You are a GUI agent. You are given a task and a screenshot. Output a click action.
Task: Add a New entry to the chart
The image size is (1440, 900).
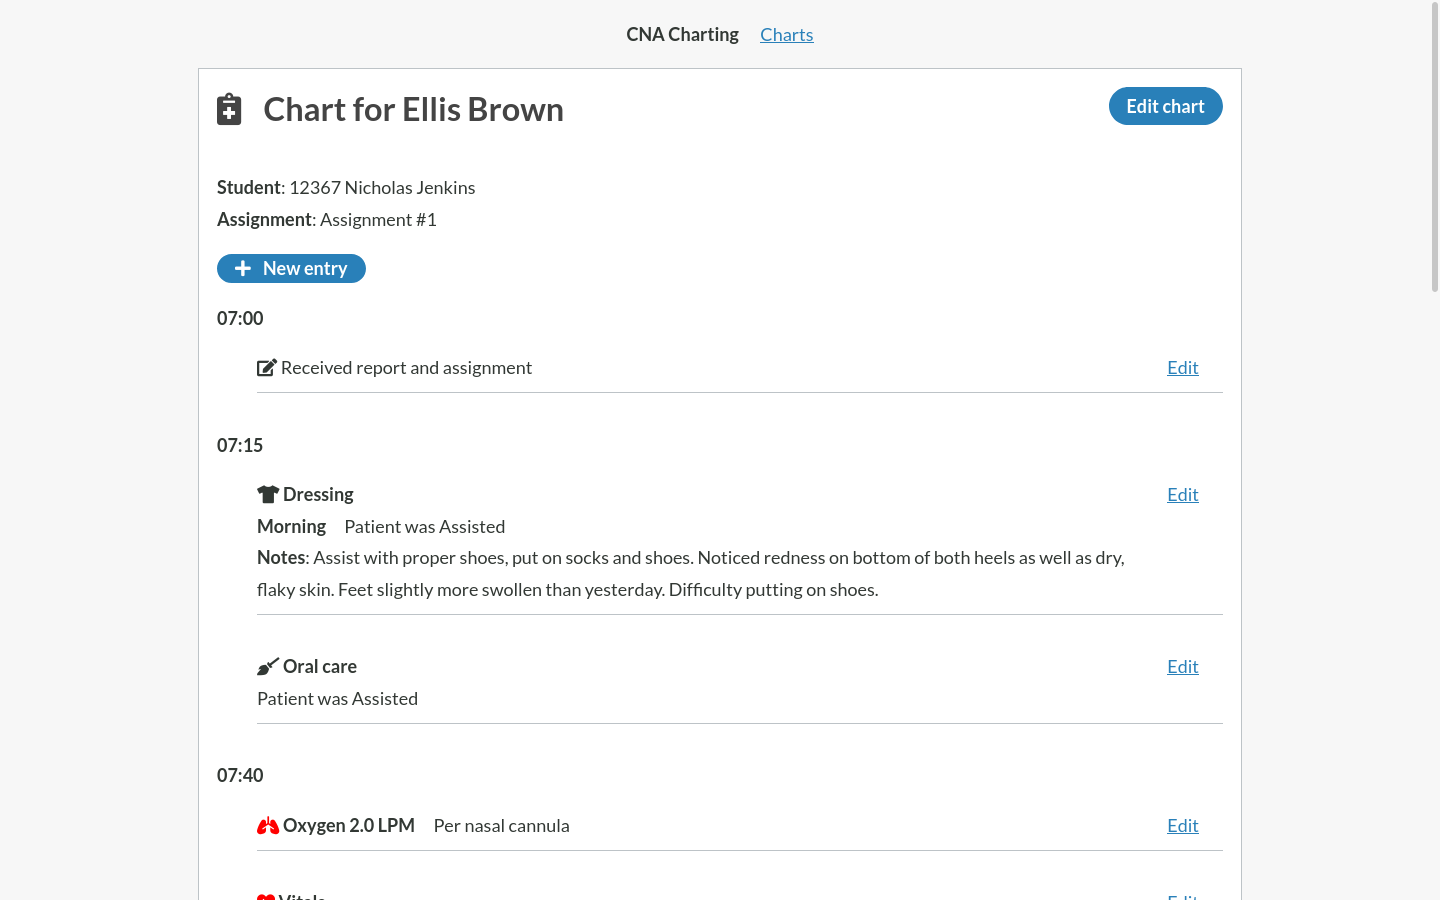pos(291,268)
